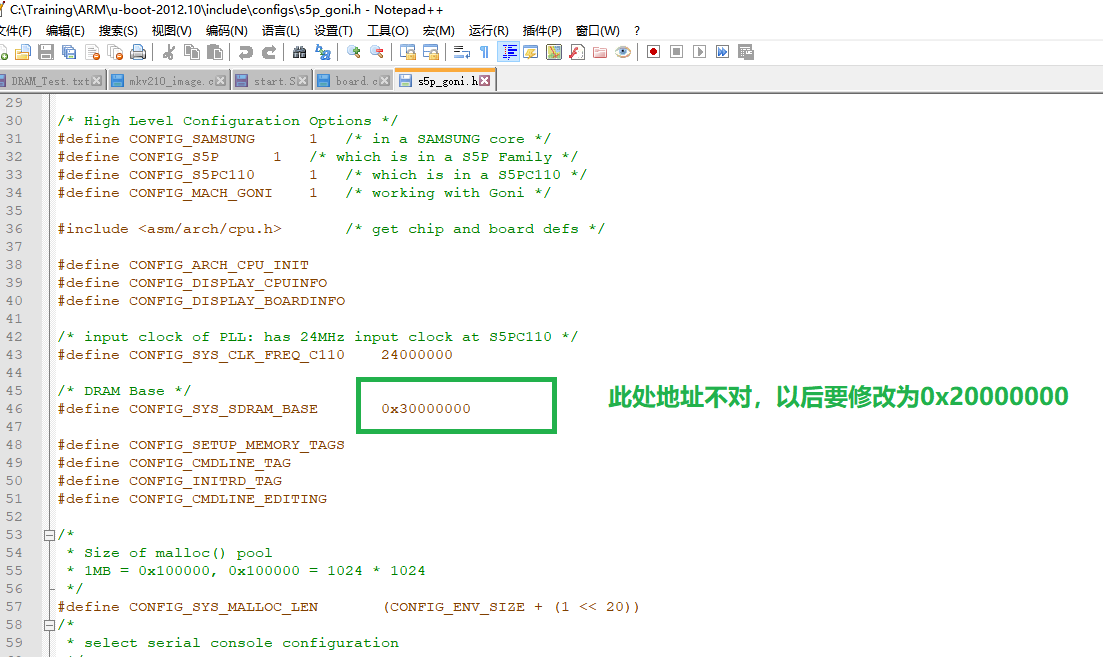Click CONFIG_SYS_MALLOC_LEN on line 57
Screen dimensions: 1103x657
(223, 607)
